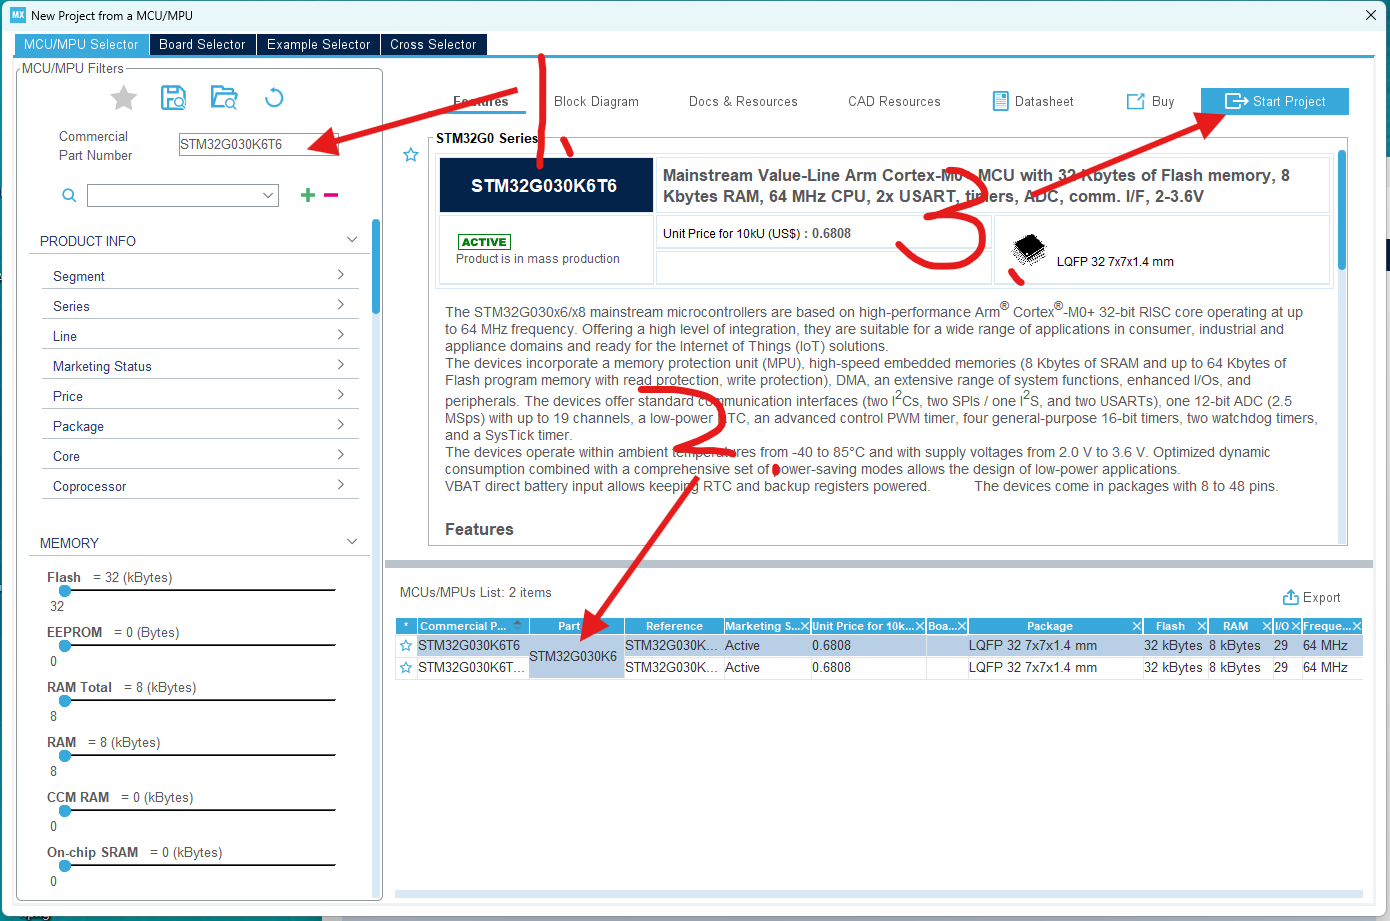Select the STM32G030K6T6 row in MCU list
The height and width of the screenshot is (921, 1390).
pyautogui.click(x=879, y=646)
